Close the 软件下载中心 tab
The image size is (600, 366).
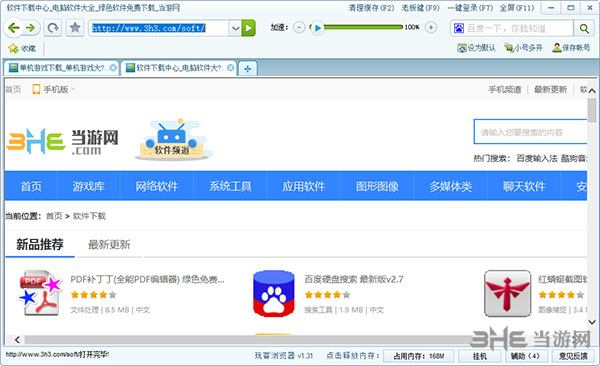click(230, 68)
